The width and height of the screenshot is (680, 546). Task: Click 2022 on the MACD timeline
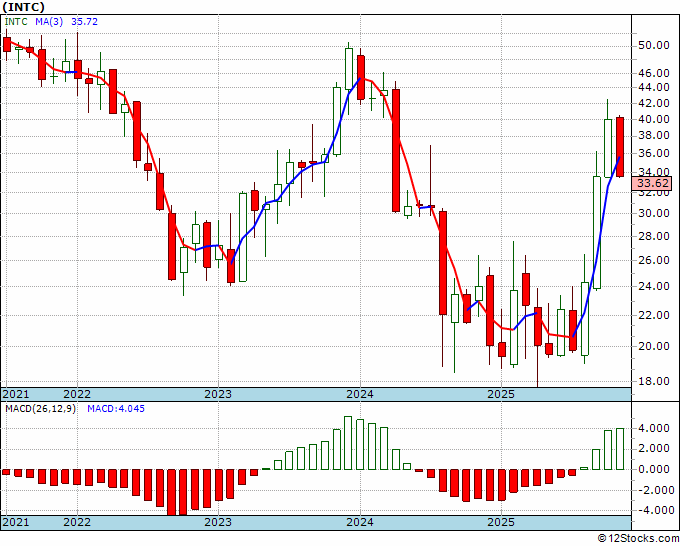(x=77, y=522)
